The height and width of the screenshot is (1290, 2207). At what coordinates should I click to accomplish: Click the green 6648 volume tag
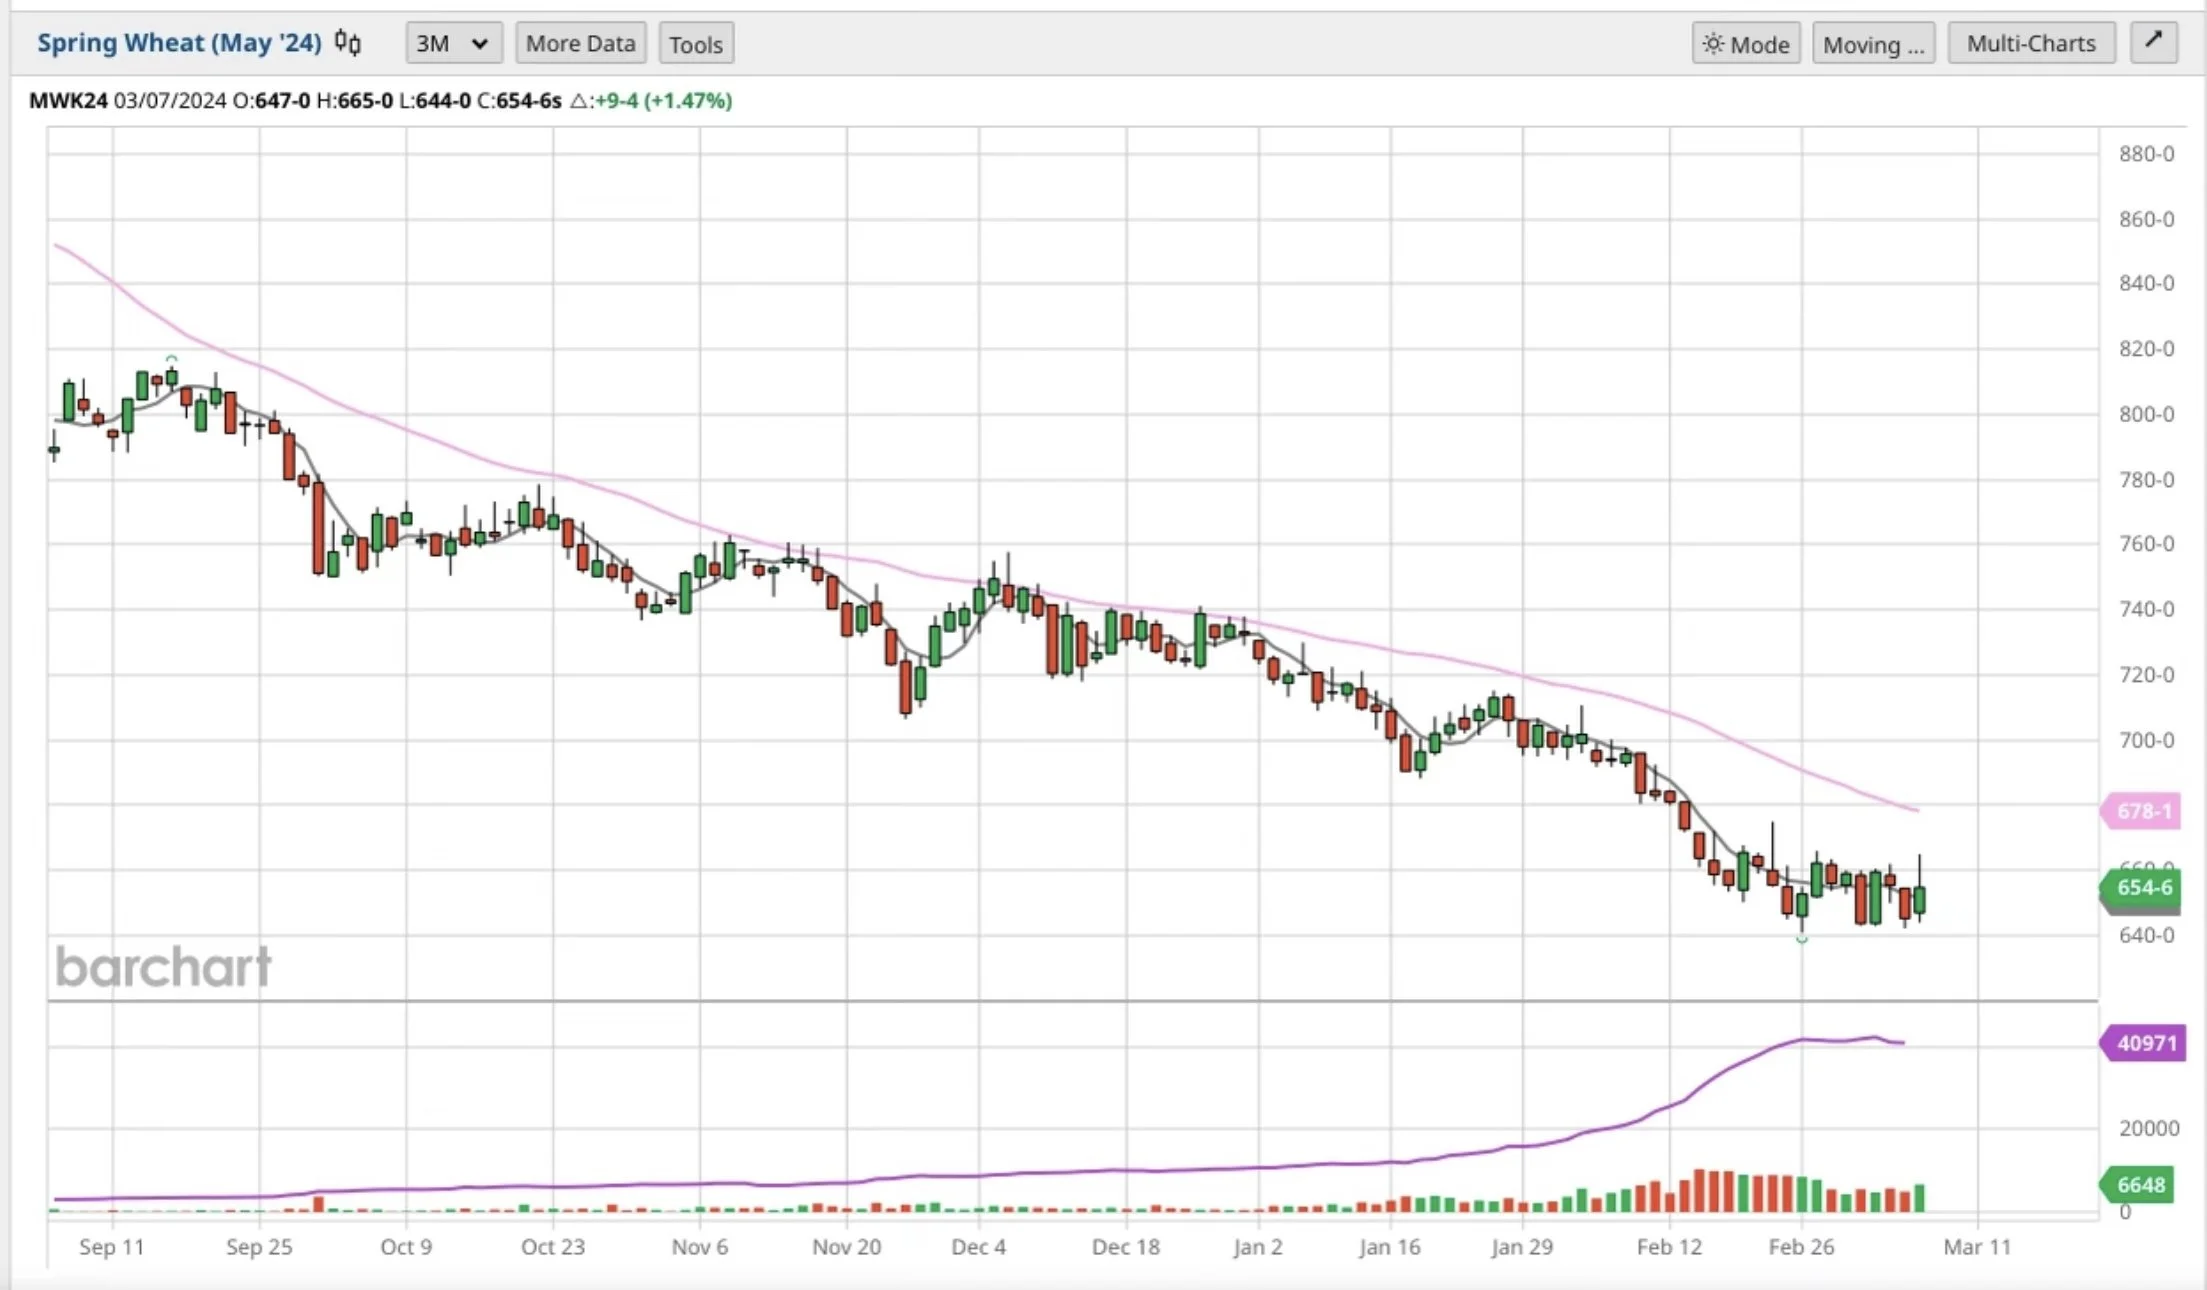(2141, 1185)
